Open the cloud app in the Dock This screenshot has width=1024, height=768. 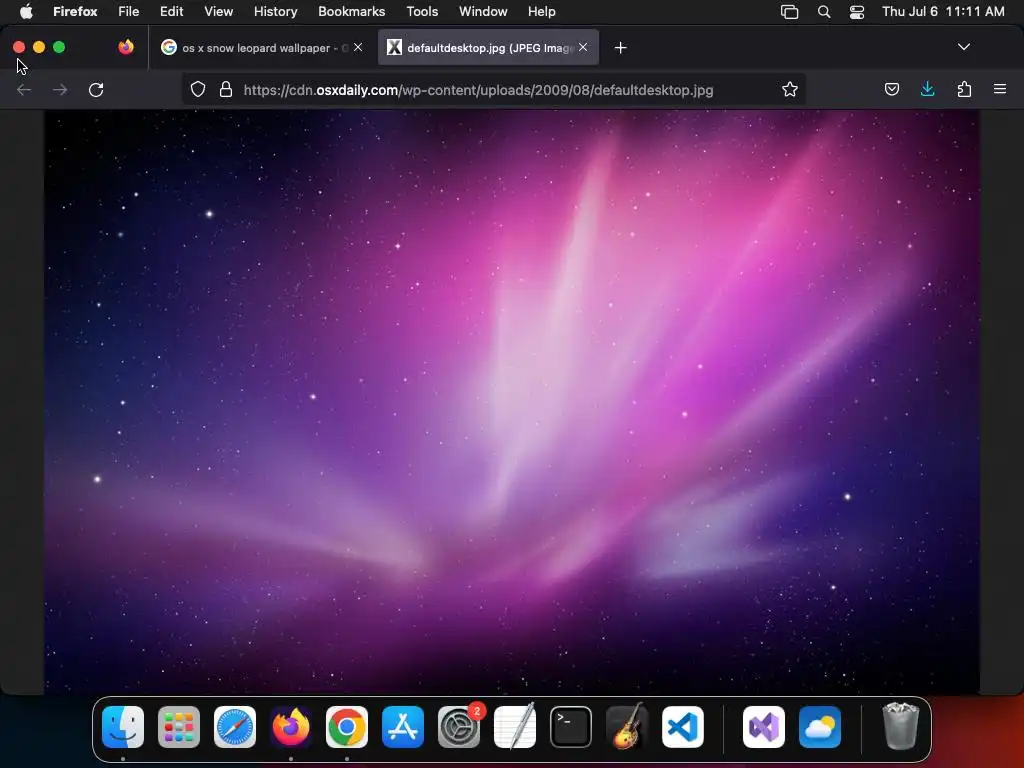tap(820, 727)
